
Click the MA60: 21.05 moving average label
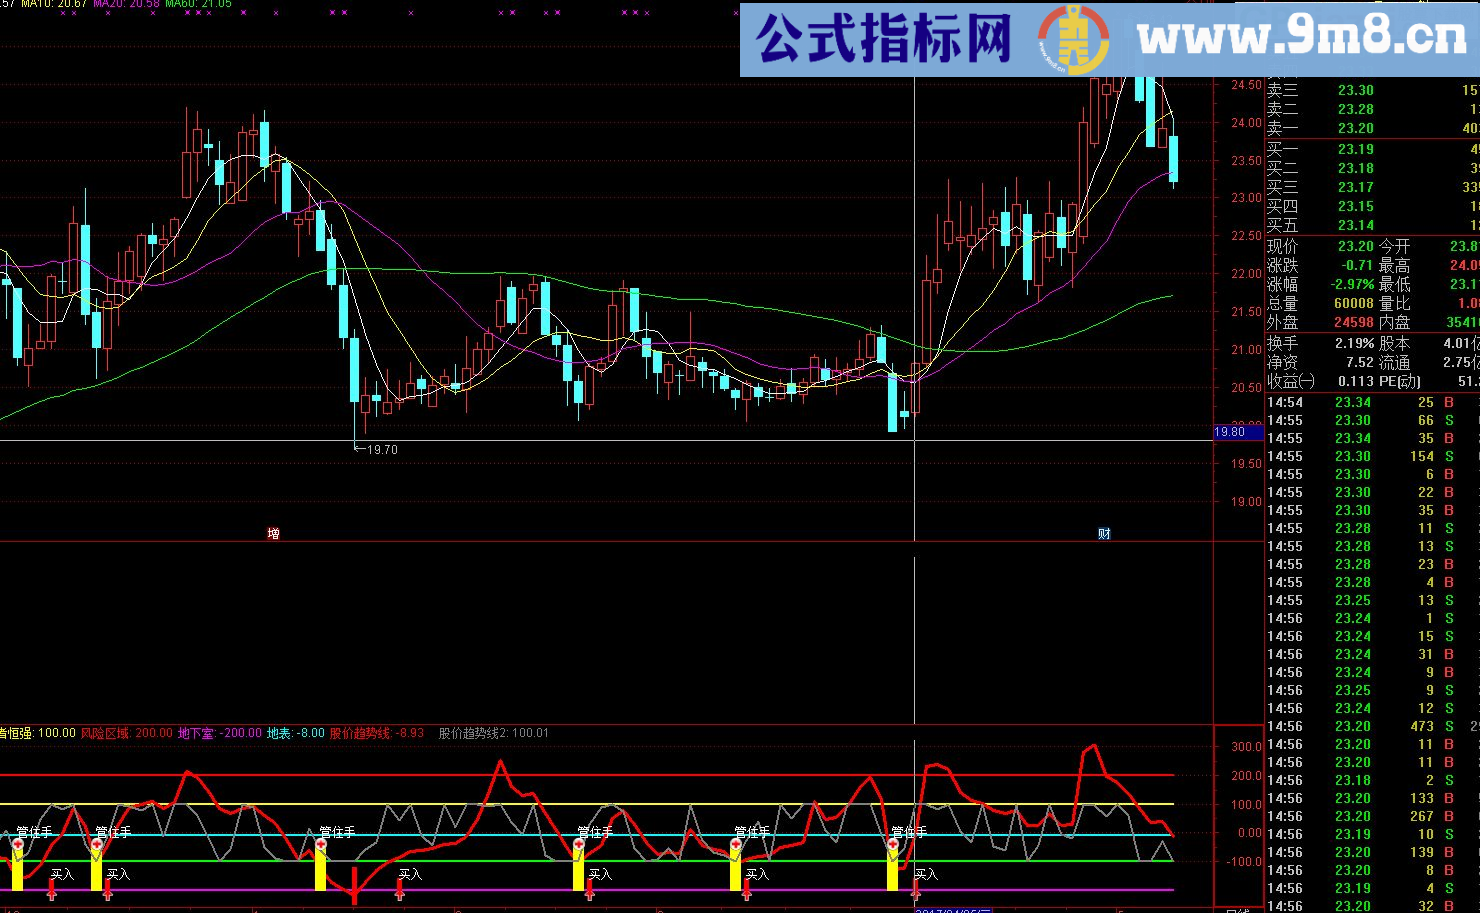point(198,4)
